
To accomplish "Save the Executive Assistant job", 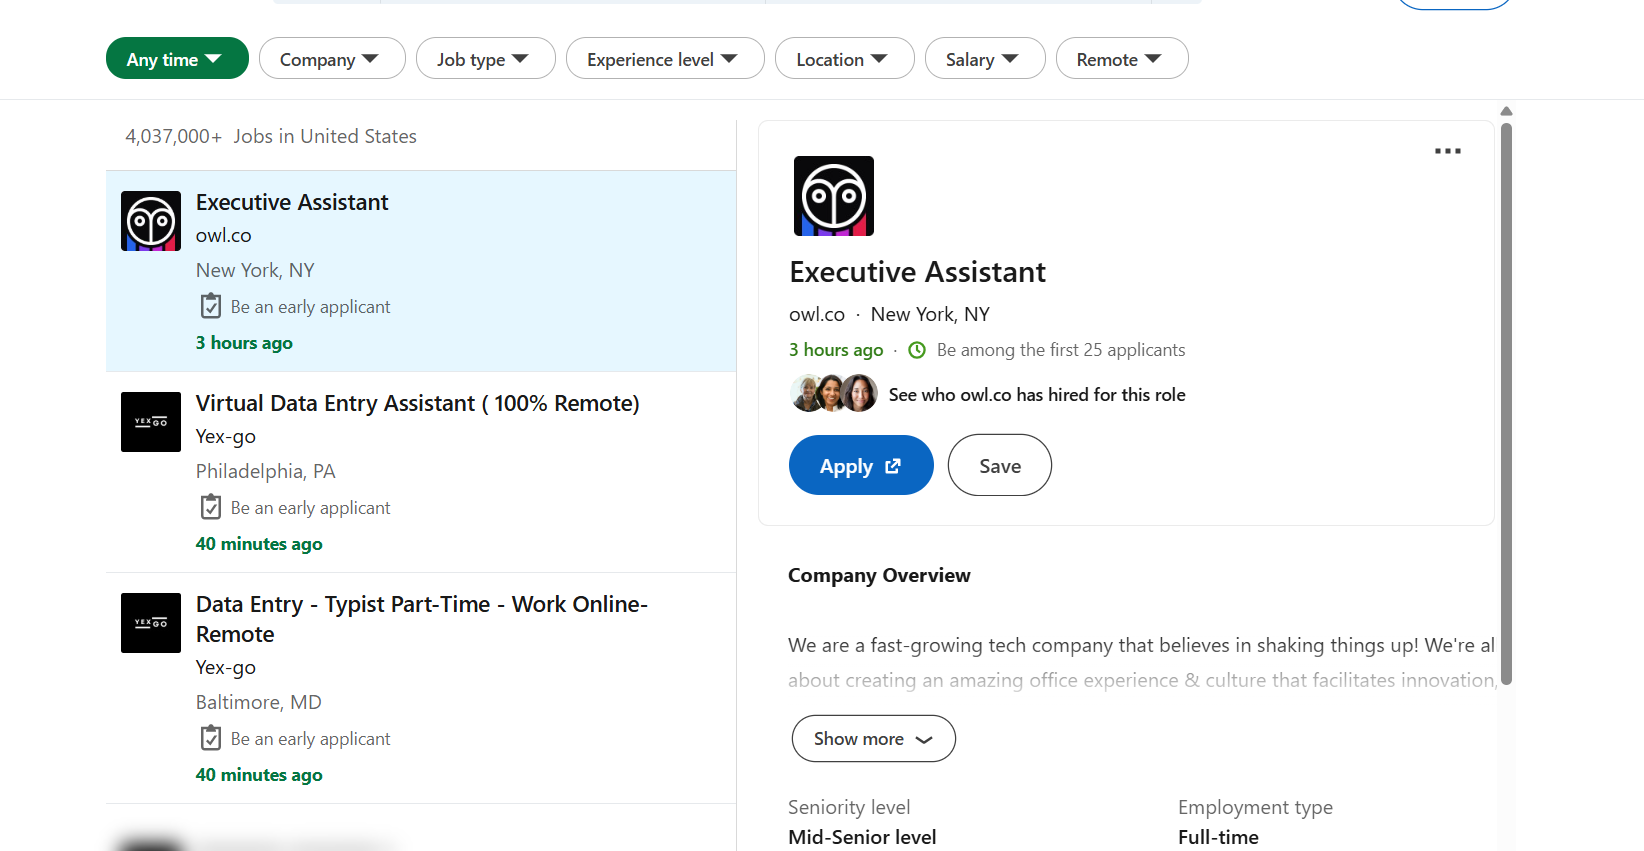I will pyautogui.click(x=1000, y=465).
